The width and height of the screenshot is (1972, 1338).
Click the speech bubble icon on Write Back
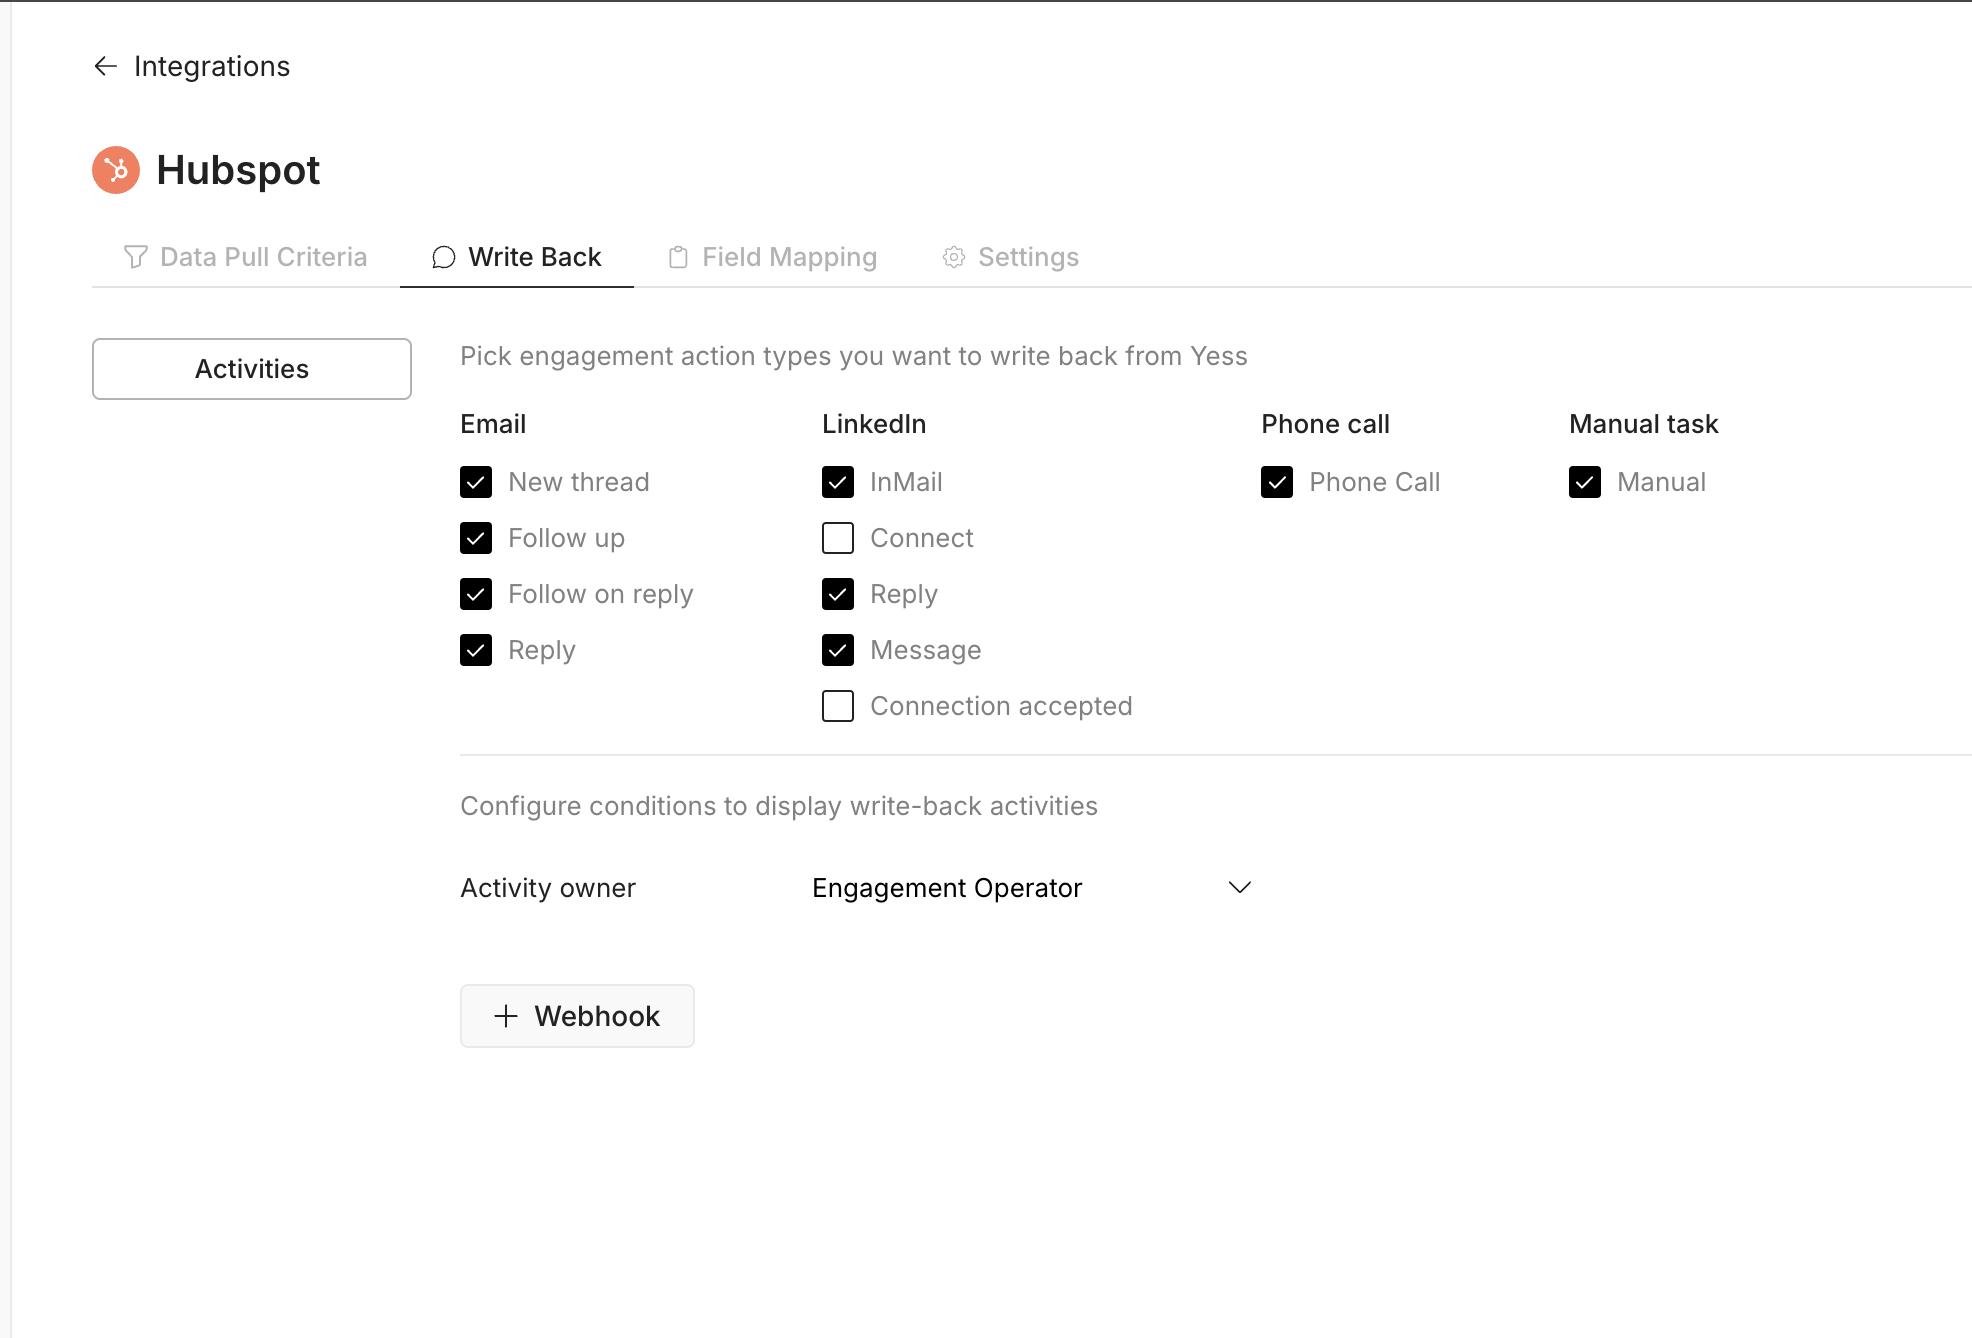tap(443, 257)
